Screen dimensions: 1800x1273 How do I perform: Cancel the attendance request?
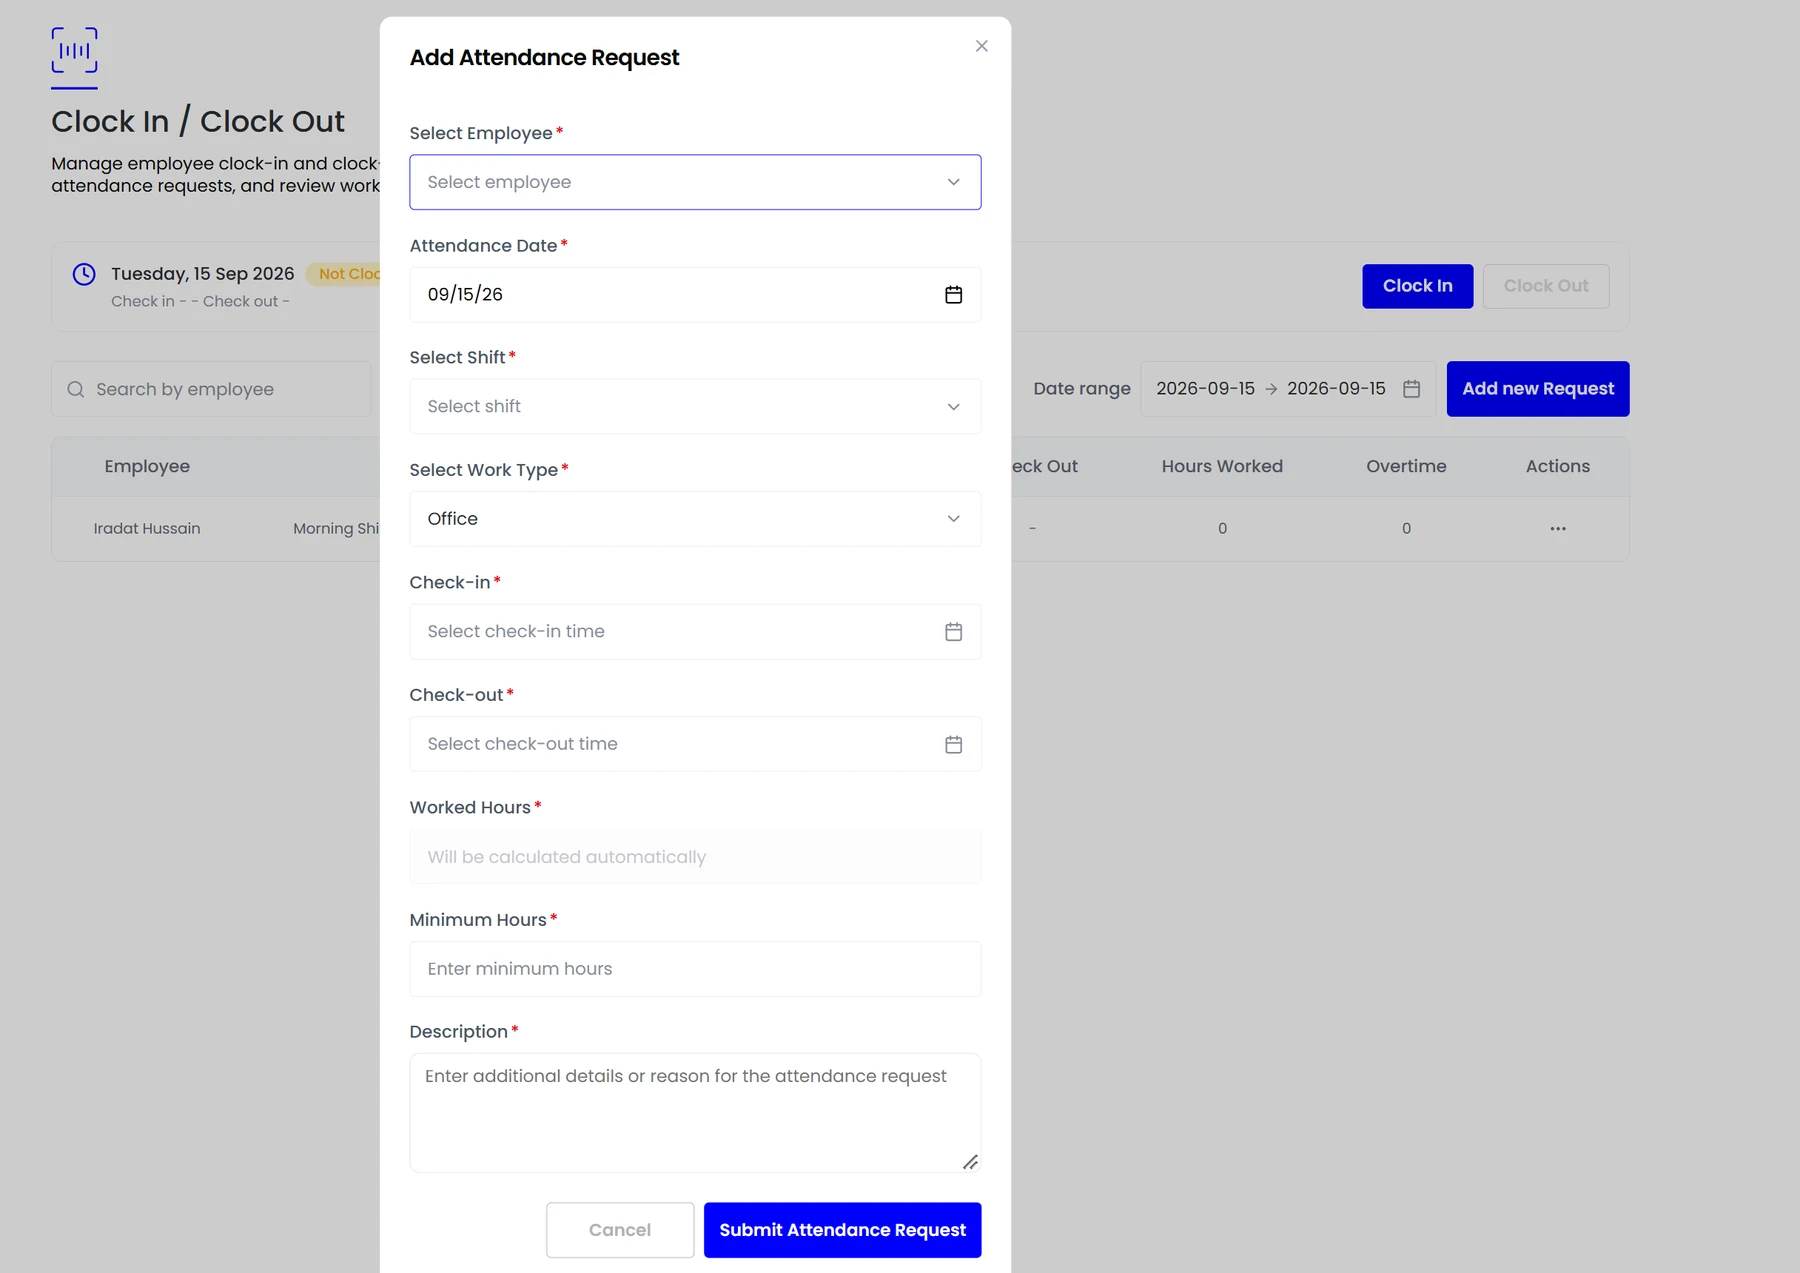tap(620, 1230)
